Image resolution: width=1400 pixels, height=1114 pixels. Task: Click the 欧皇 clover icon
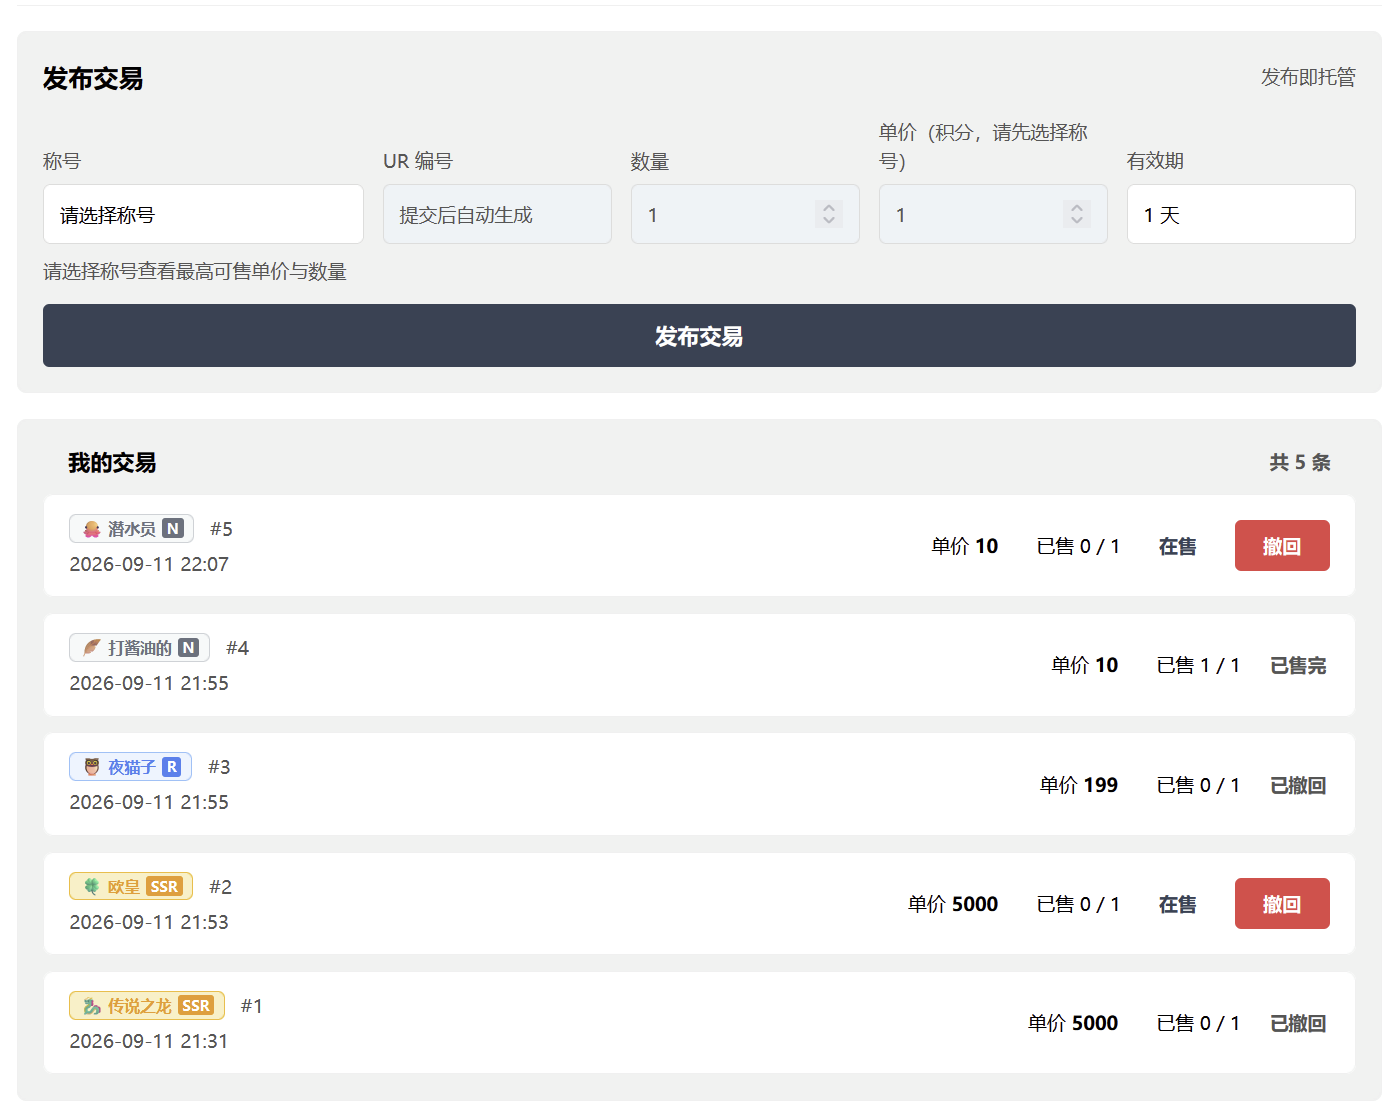[x=92, y=887]
